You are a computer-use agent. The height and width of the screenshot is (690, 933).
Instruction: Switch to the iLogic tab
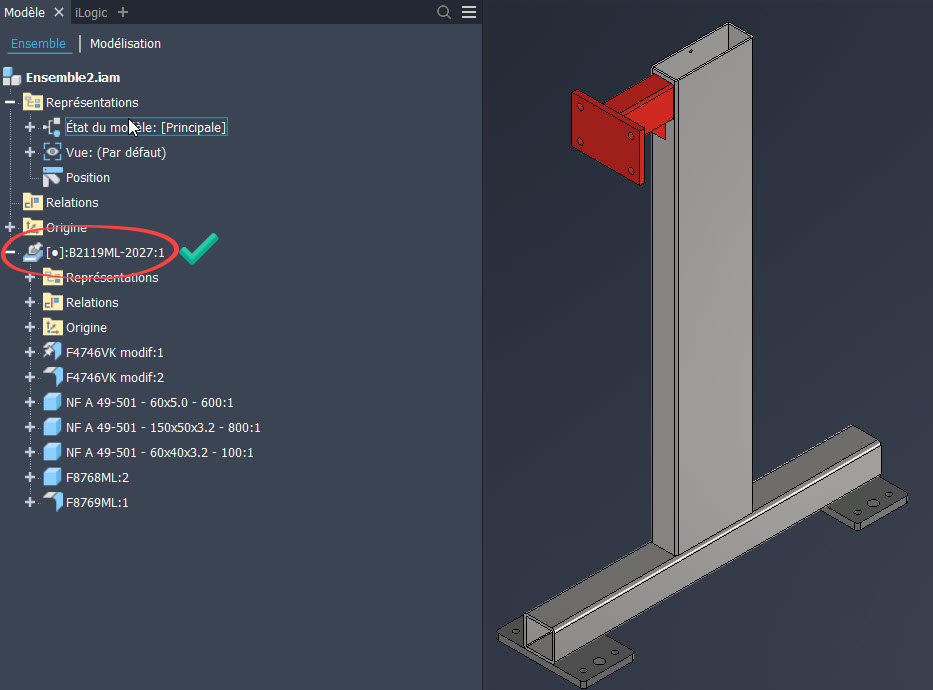tap(92, 12)
